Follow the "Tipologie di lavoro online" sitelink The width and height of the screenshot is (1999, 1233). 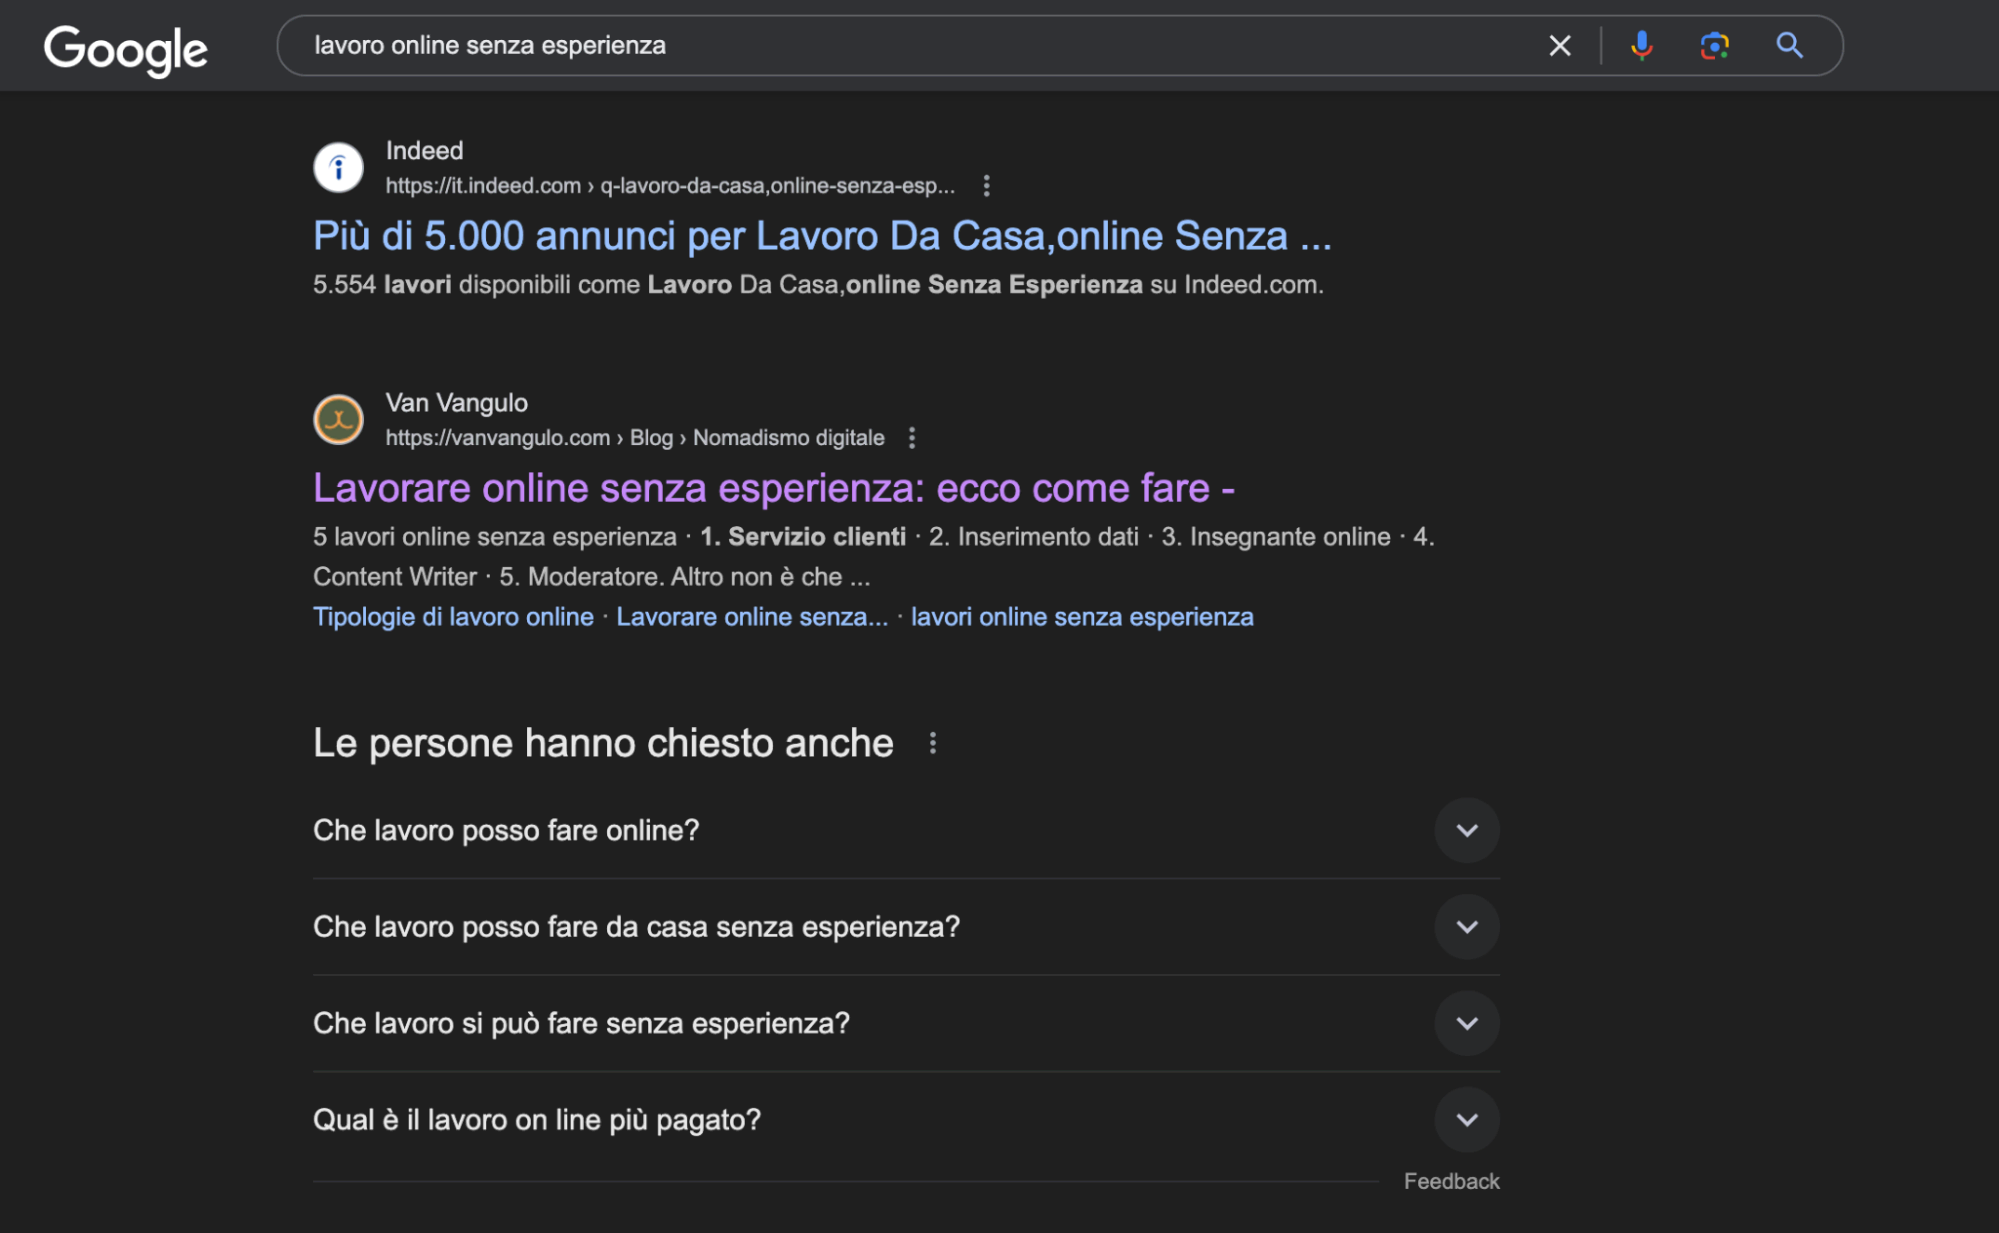(x=453, y=617)
